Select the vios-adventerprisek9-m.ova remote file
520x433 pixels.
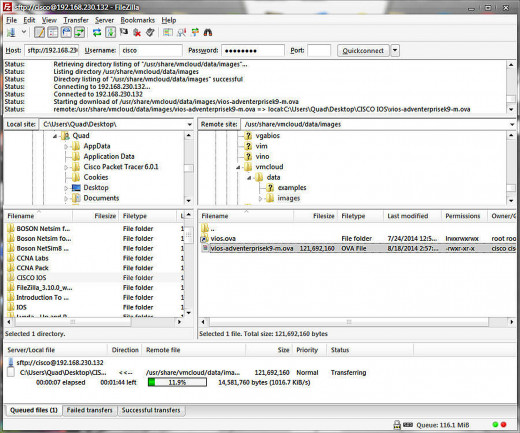358,248
